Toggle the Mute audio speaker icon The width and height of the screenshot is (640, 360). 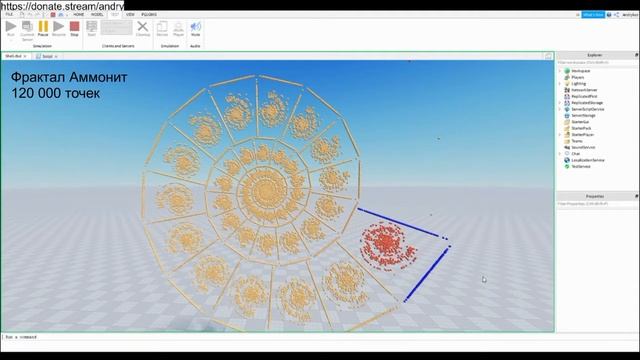click(x=196, y=29)
